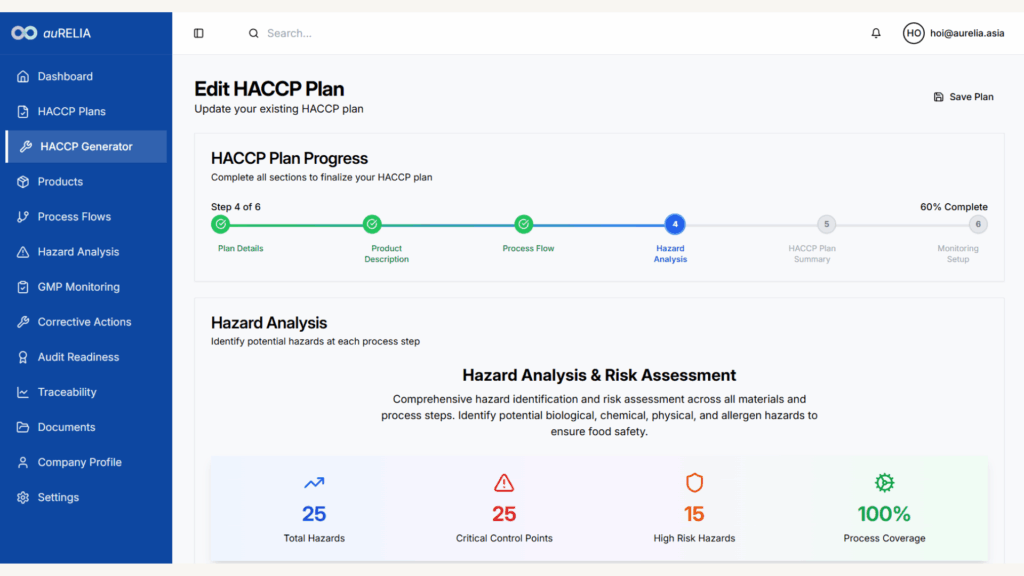This screenshot has height=576, width=1024.
Task: Open the hoi@aurelia.asia account link
Action: (x=967, y=33)
